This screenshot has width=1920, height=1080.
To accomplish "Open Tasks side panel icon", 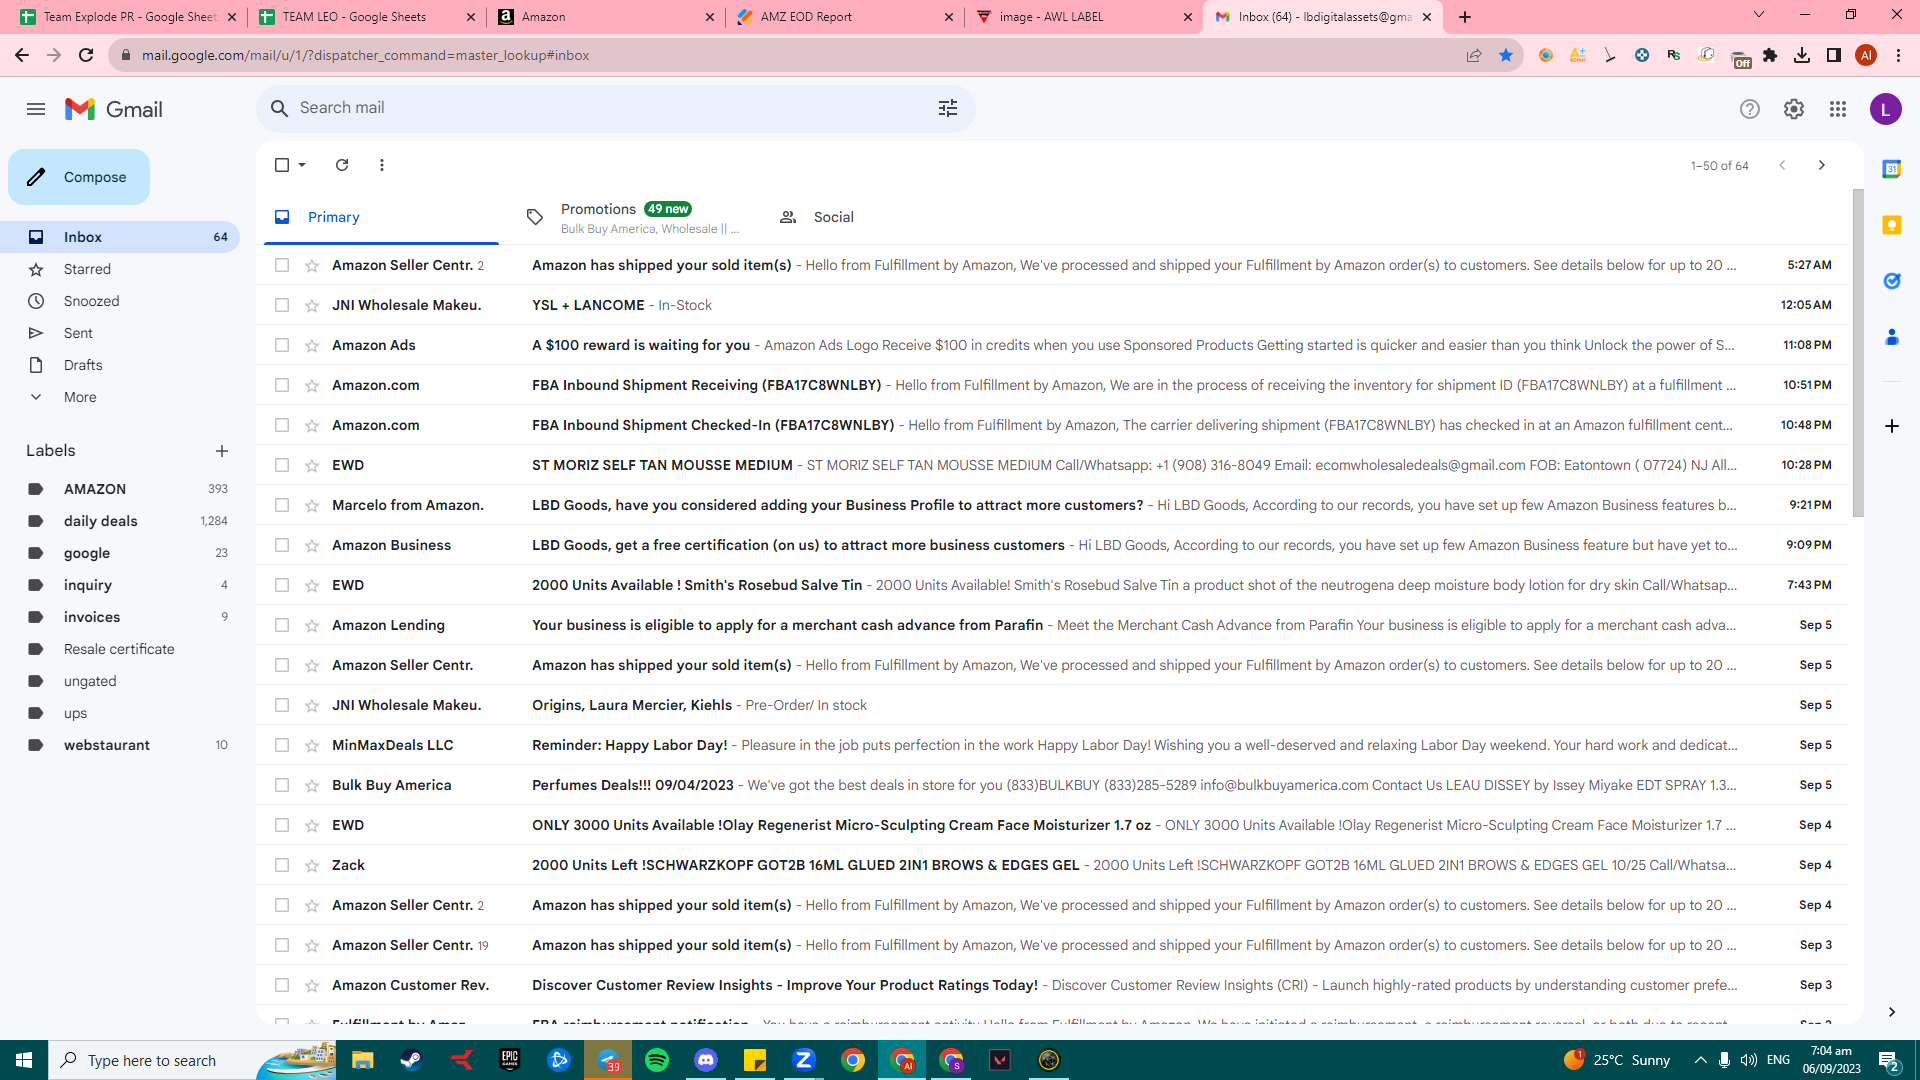I will (1891, 281).
